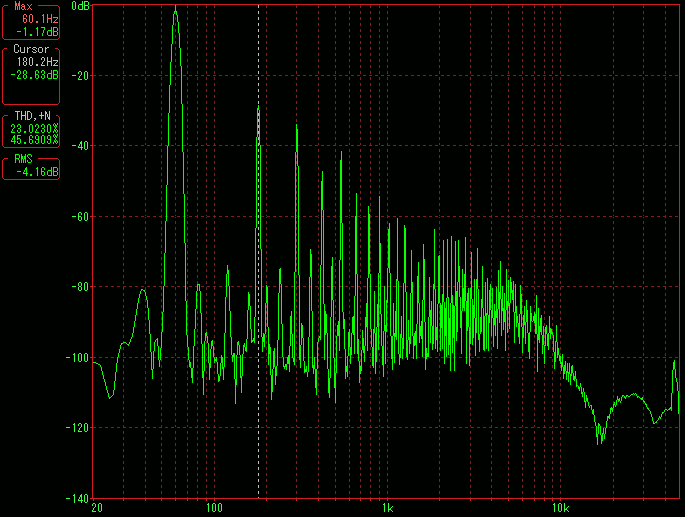Click the -100 dB axis label
The width and height of the screenshot is (685, 517).
pos(77,357)
